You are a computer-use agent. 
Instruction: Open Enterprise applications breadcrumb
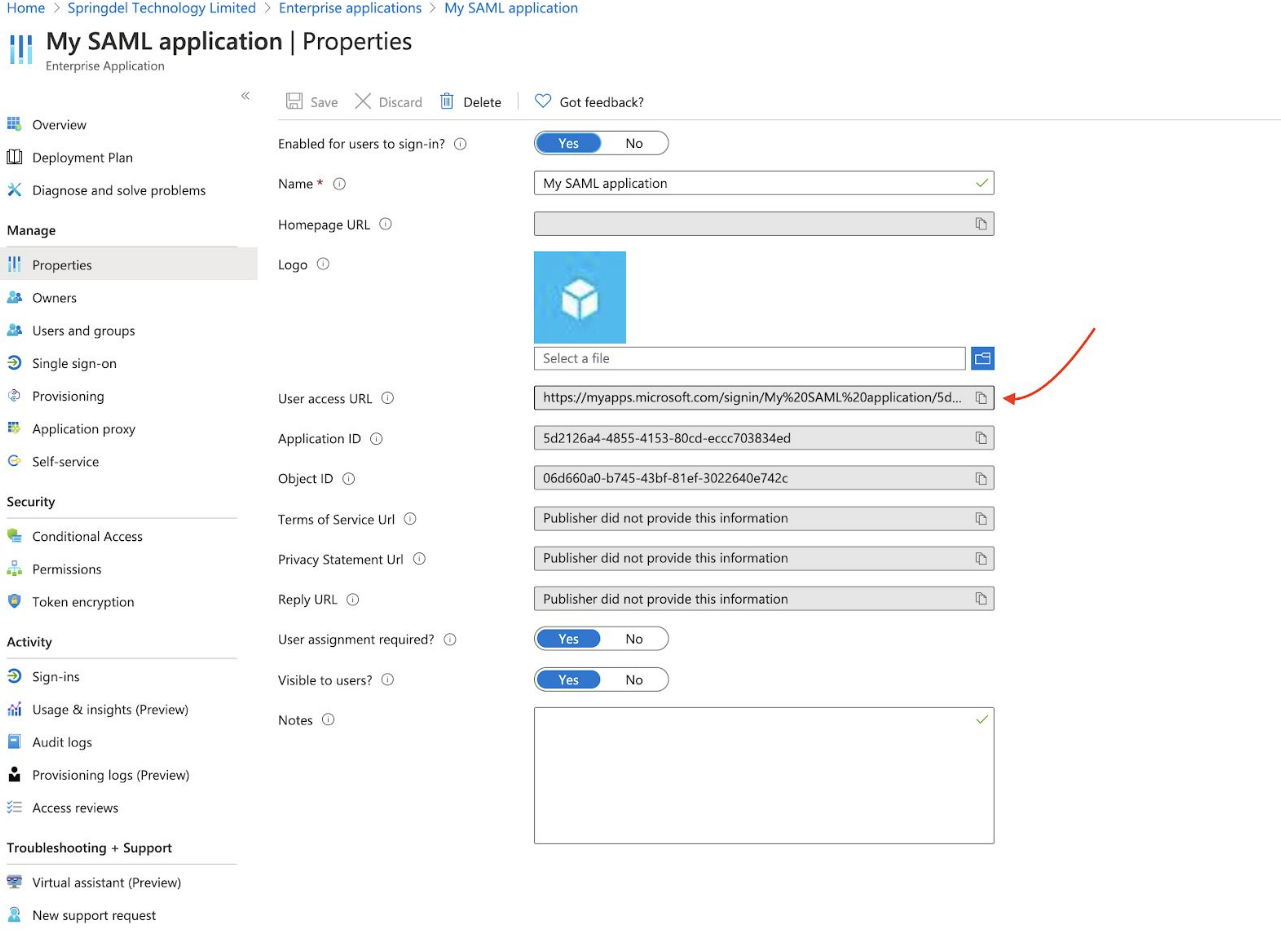(x=350, y=8)
